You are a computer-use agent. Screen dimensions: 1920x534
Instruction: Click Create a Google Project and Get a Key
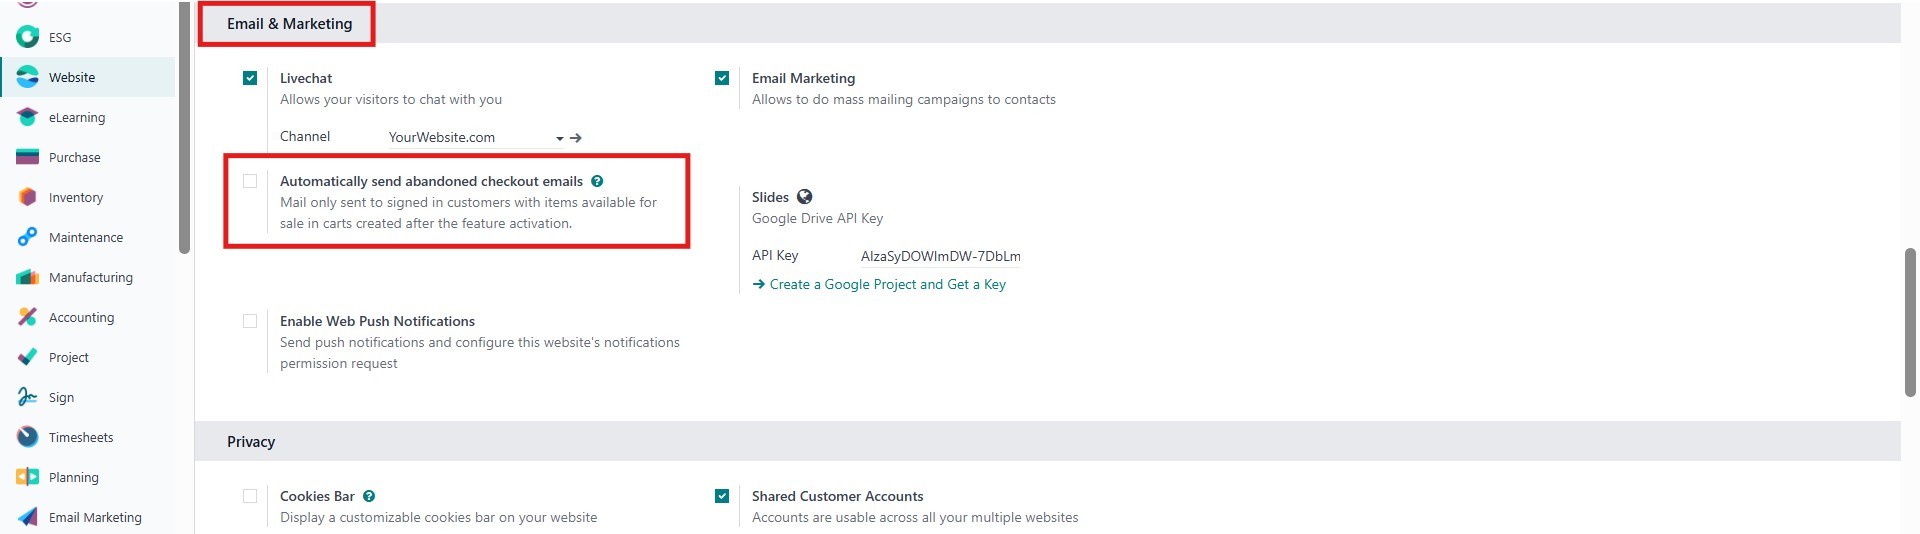pyautogui.click(x=886, y=284)
